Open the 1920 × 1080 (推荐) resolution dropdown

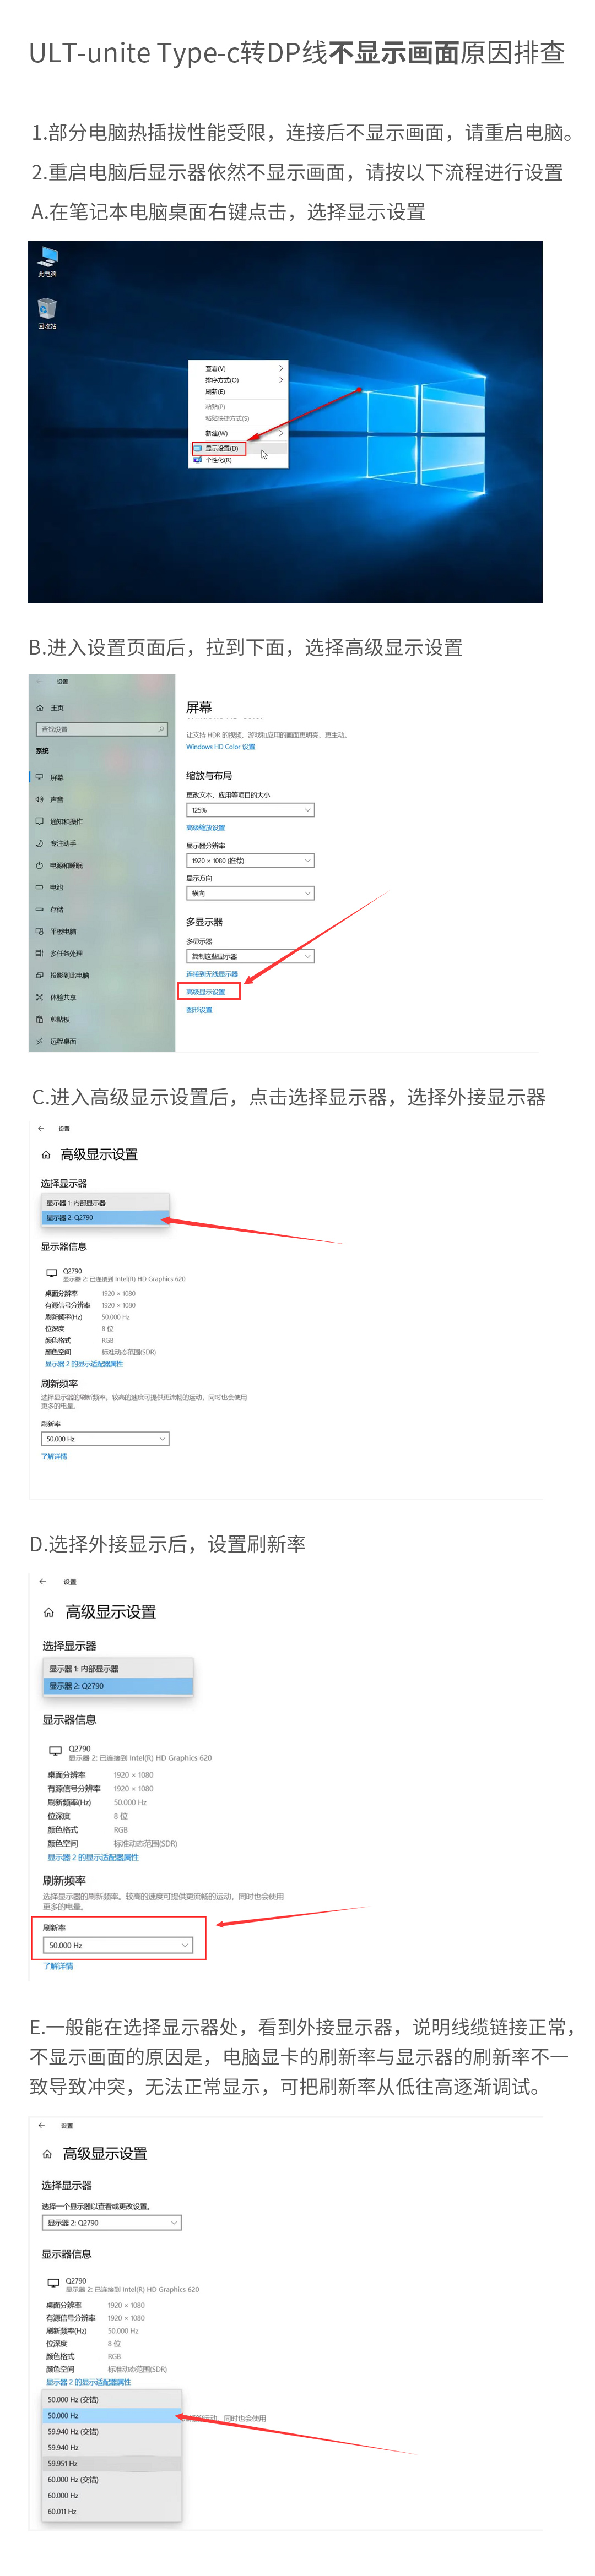click(250, 860)
